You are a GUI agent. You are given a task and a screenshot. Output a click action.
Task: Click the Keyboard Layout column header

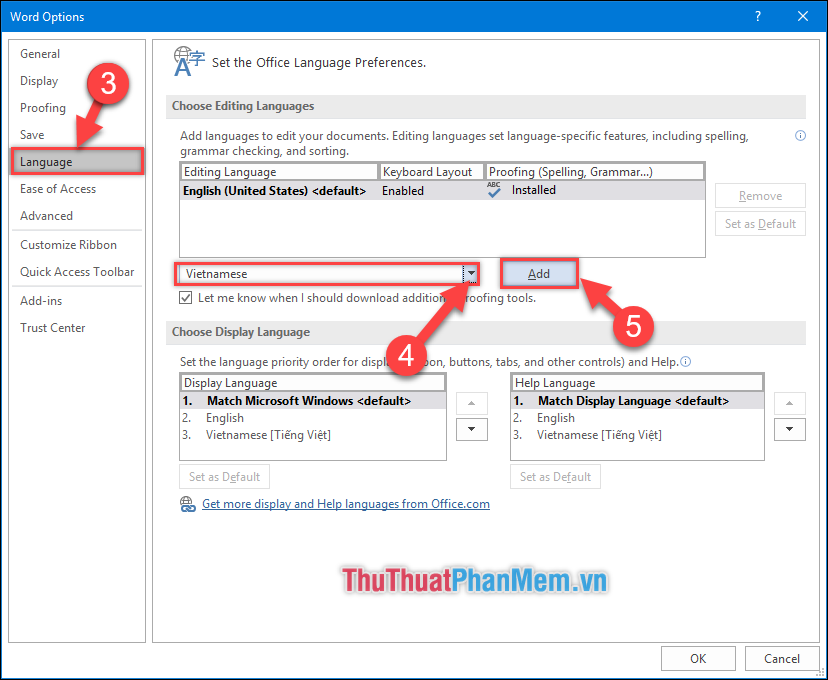[431, 172]
